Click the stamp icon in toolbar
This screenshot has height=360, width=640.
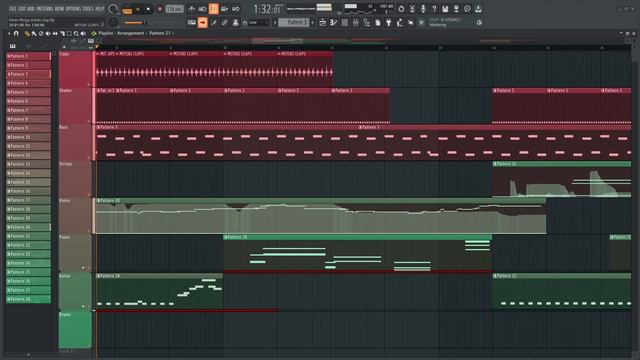tap(236, 22)
